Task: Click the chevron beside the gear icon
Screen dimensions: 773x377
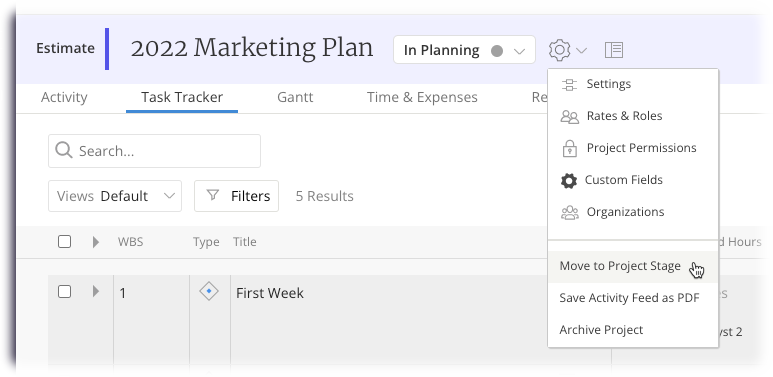Action: pyautogui.click(x=581, y=50)
